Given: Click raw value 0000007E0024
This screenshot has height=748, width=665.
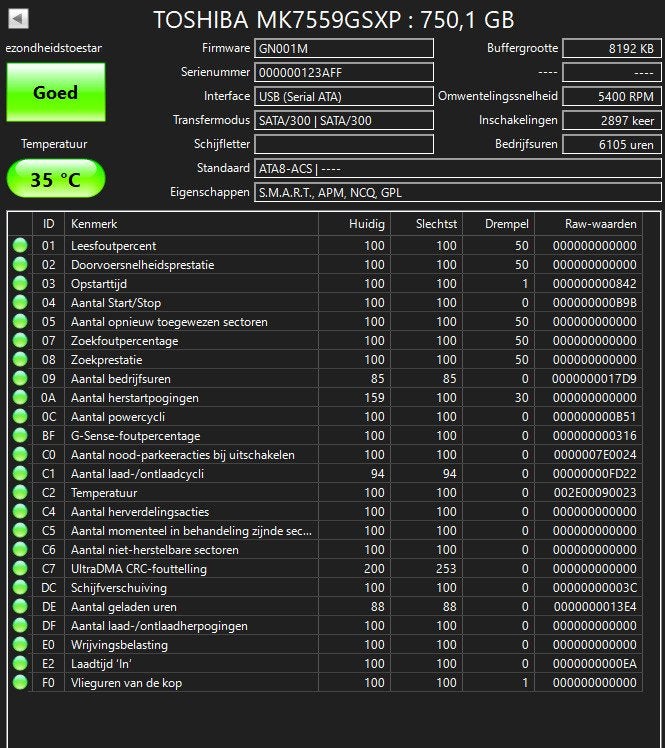Looking at the screenshot, I should click(x=595, y=455).
